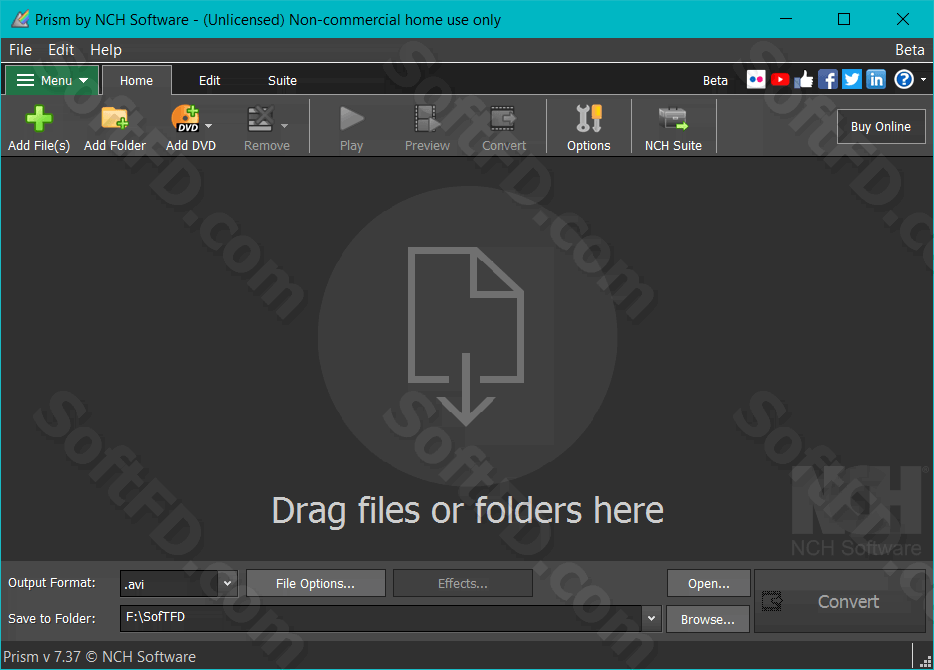The height and width of the screenshot is (670, 934).
Task: Click Beta at the menu bar right
Action: click(910, 50)
